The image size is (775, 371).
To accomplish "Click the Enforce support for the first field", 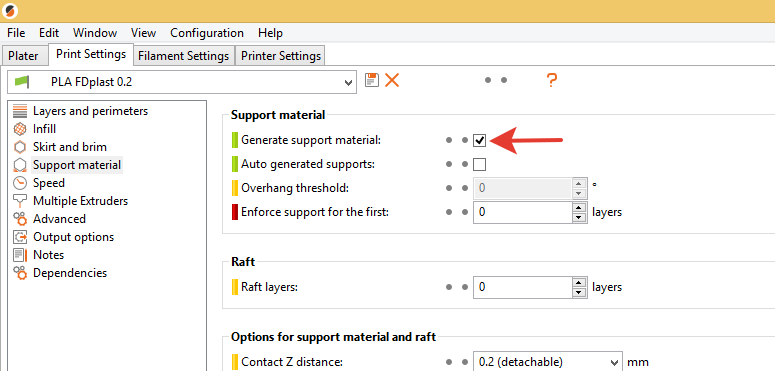I will pos(522,212).
